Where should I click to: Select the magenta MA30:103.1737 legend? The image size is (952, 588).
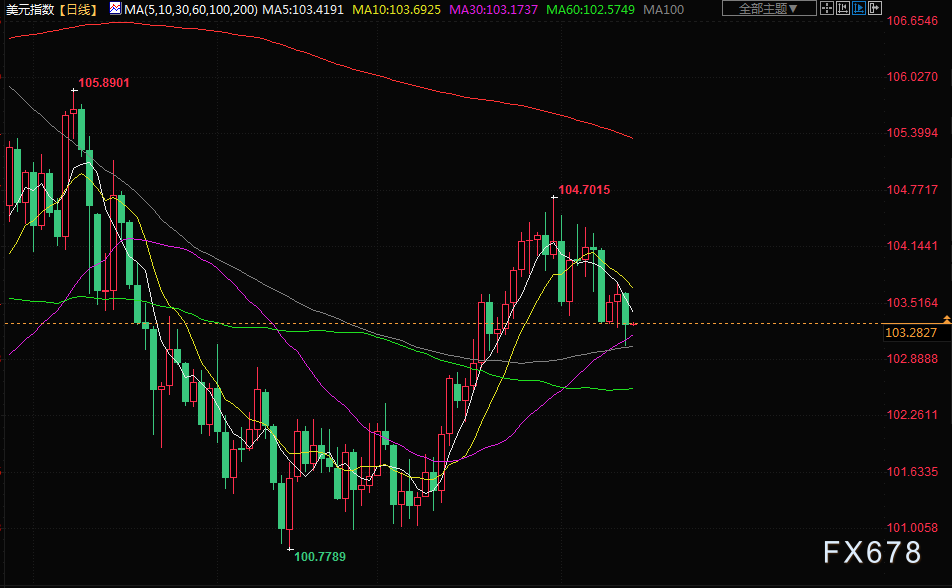point(495,9)
